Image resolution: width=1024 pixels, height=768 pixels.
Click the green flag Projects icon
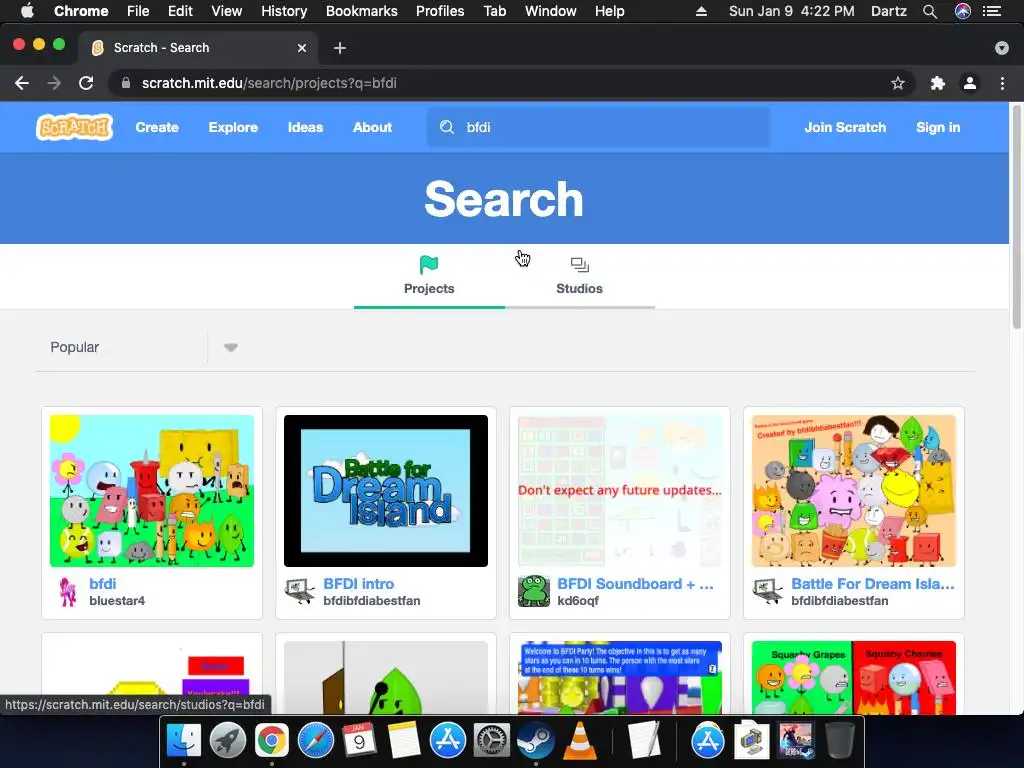tap(428, 264)
